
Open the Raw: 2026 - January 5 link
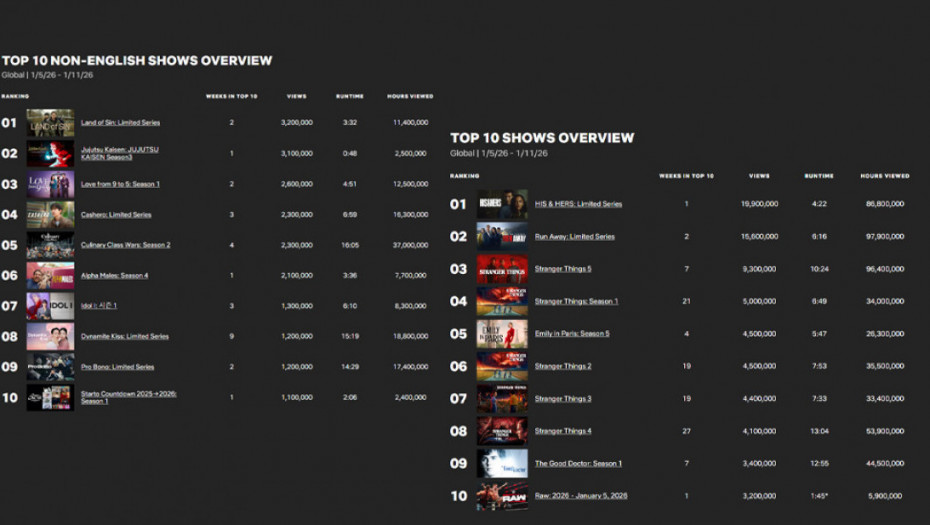tap(581, 496)
